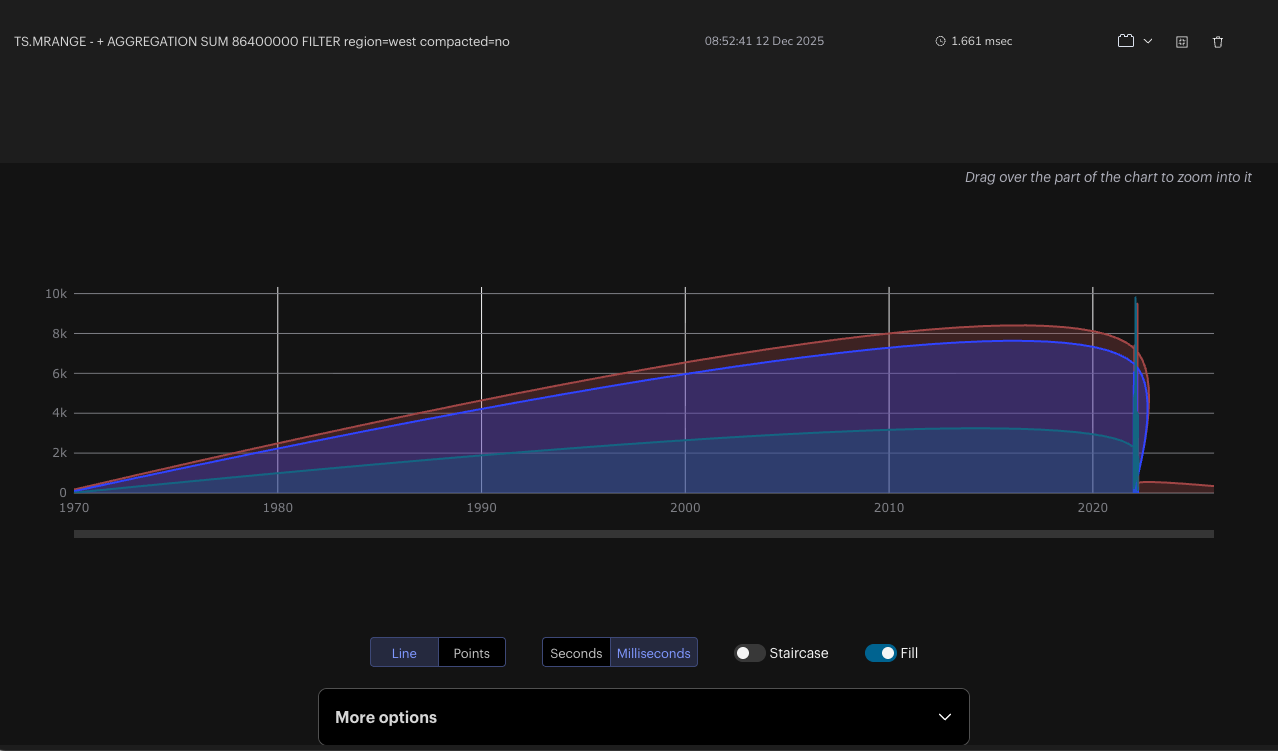The image size is (1278, 751).
Task: Click the plugin view type icon
Action: [1126, 41]
